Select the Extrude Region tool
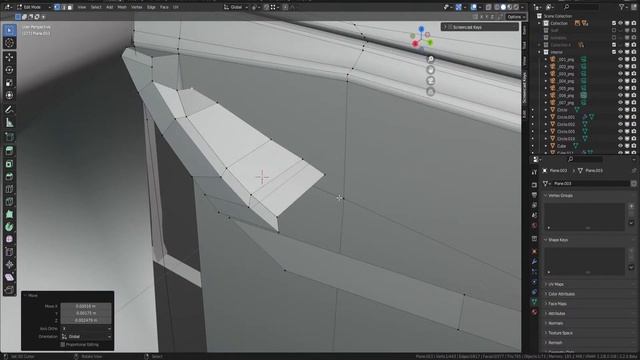This screenshot has width=640, height=360. pos(9,151)
